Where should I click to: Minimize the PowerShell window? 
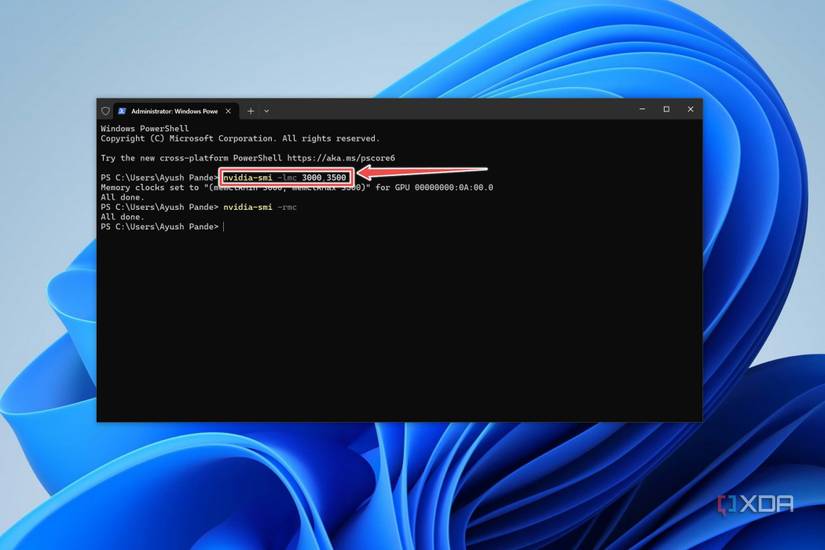(x=642, y=109)
